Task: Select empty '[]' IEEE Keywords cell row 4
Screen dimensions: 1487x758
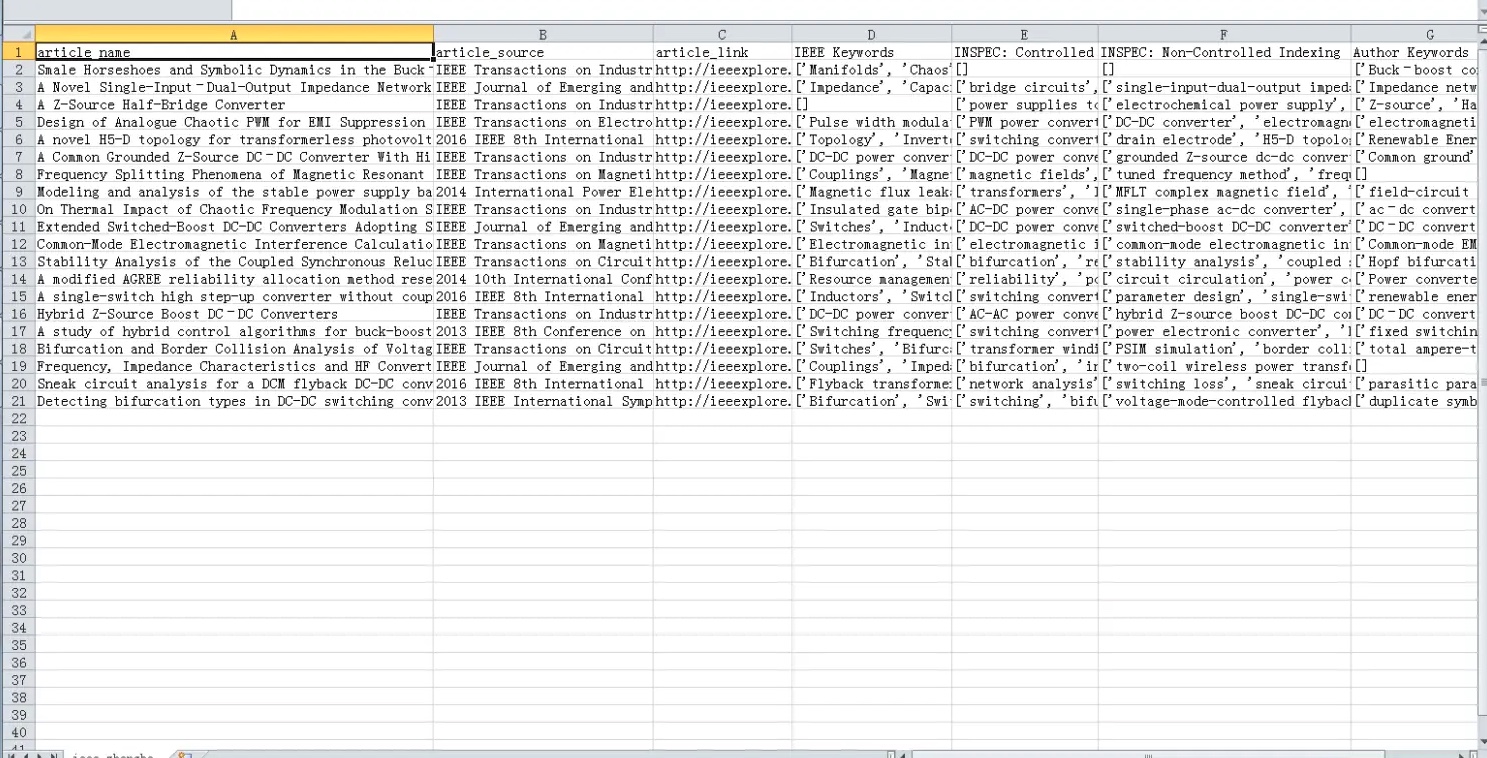Action: [872, 105]
